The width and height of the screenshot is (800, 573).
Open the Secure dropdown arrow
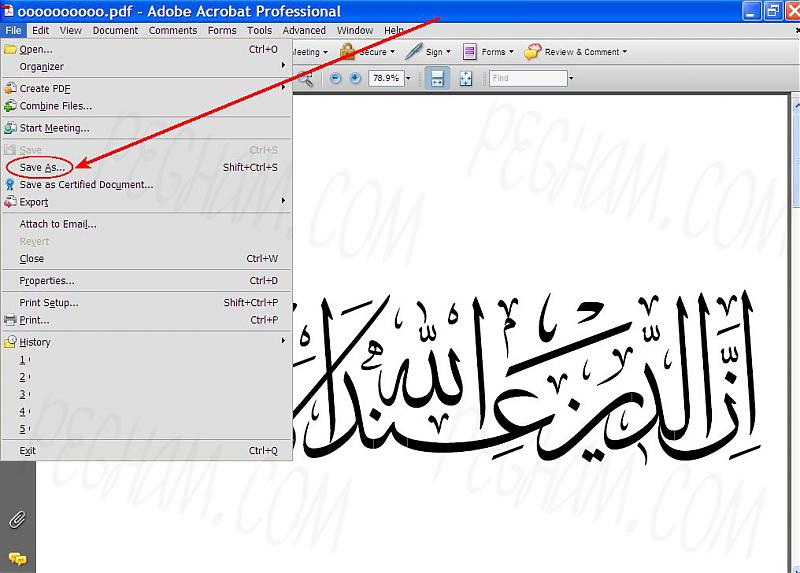392,52
